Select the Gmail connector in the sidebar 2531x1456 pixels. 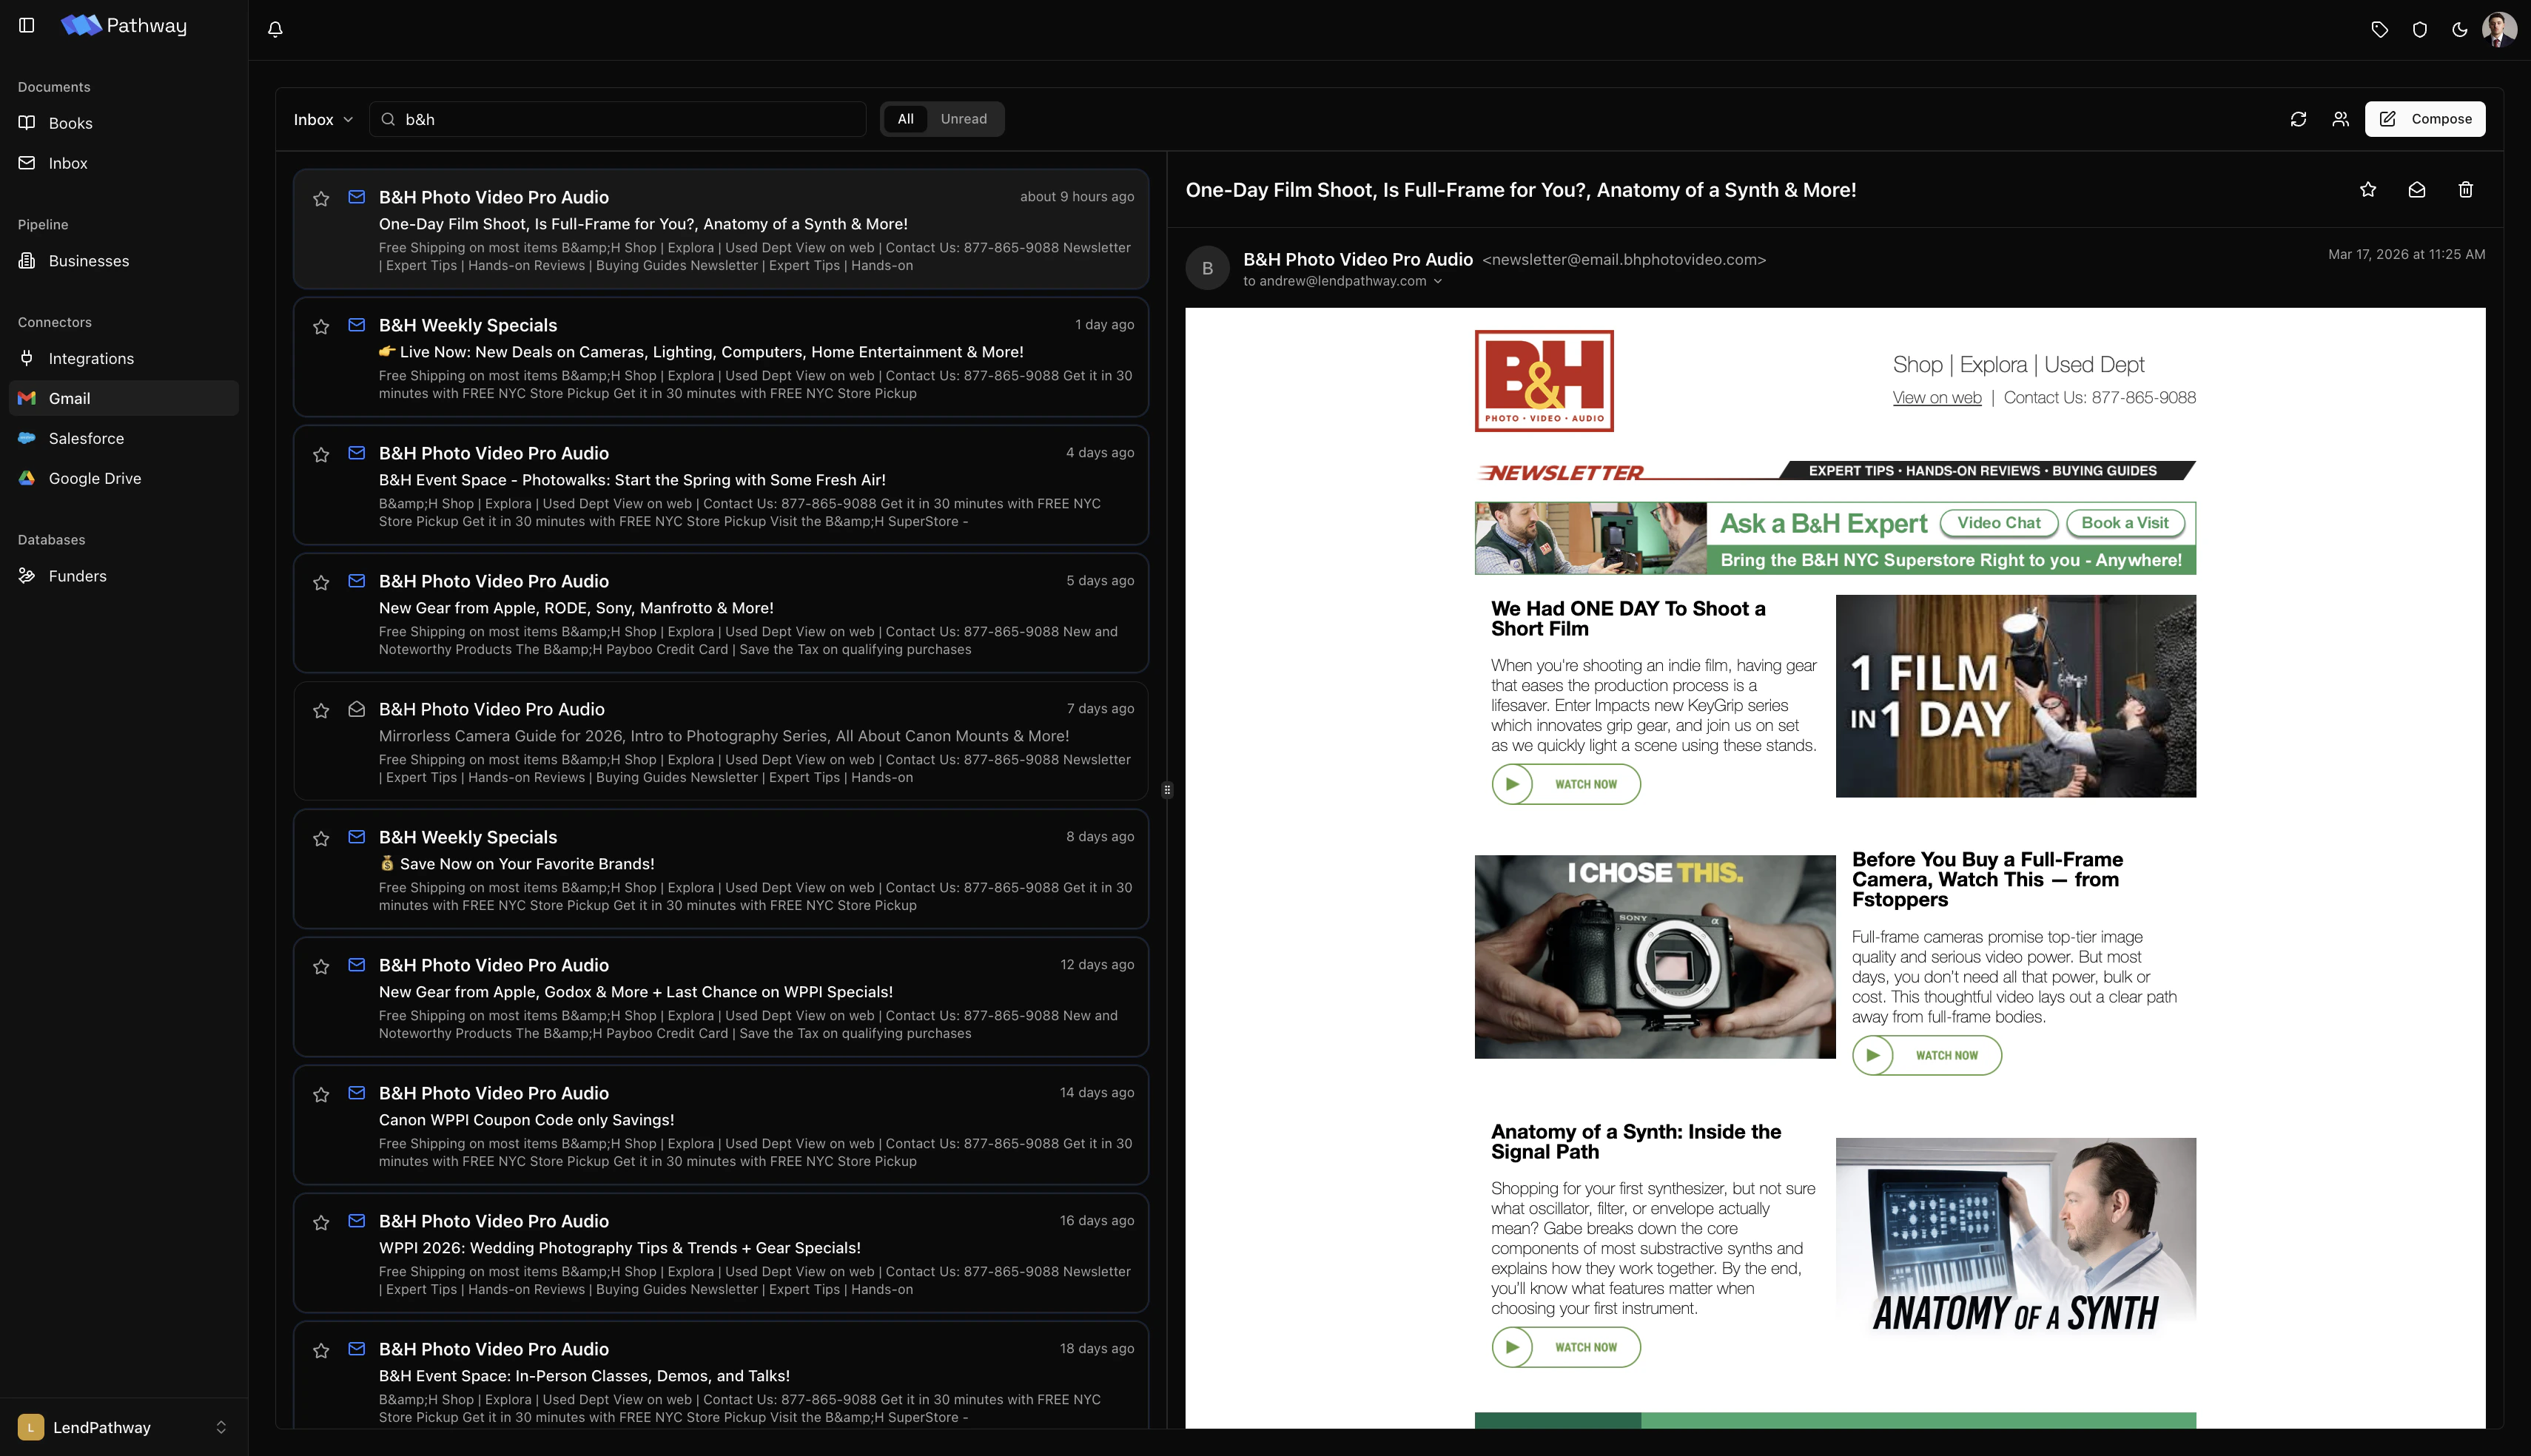tap(69, 398)
